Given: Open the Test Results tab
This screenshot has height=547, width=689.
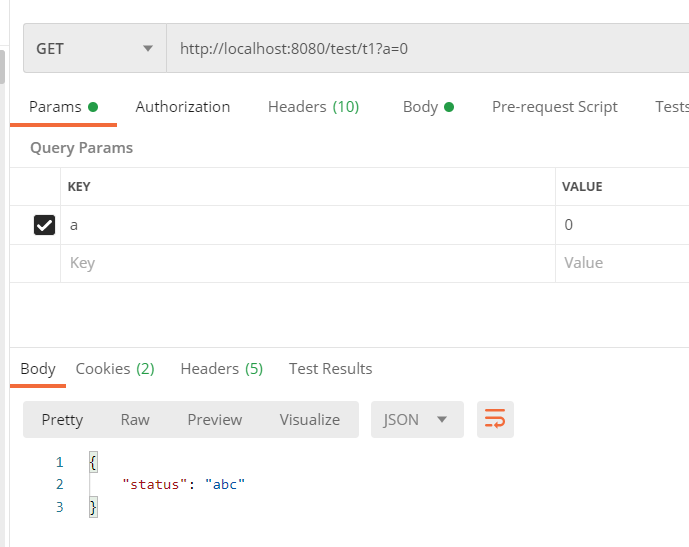Looking at the screenshot, I should point(330,369).
